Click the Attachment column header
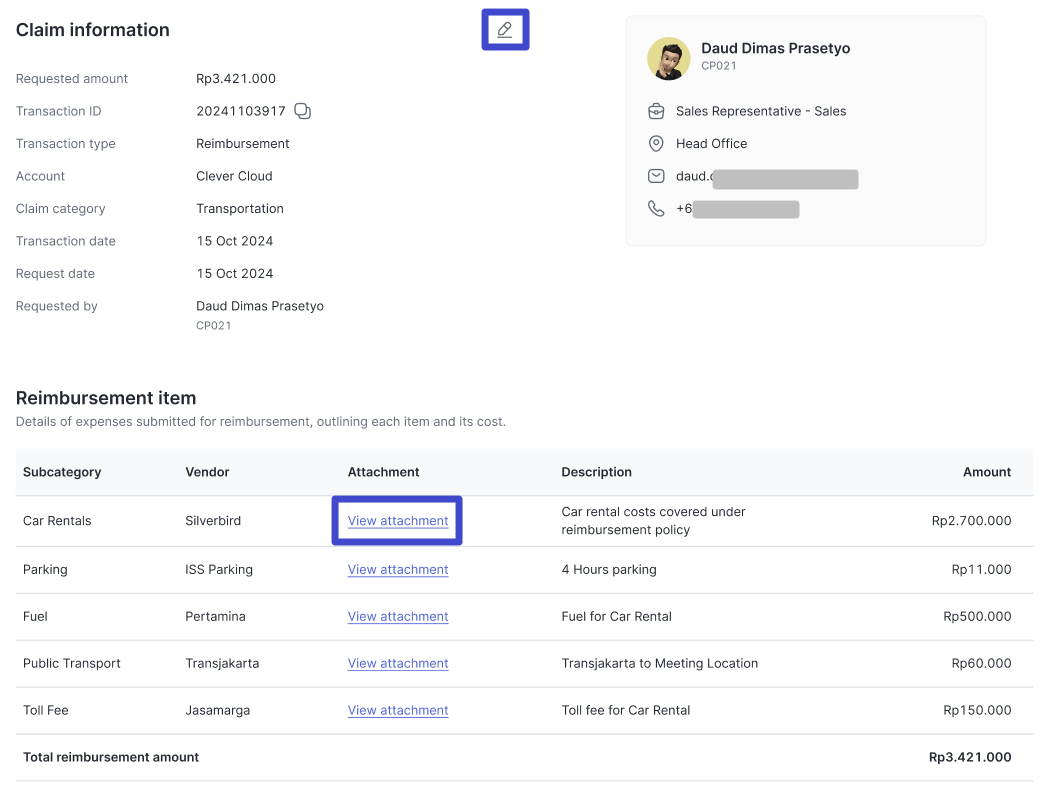Viewport: 1054px width, 812px height. click(x=383, y=472)
